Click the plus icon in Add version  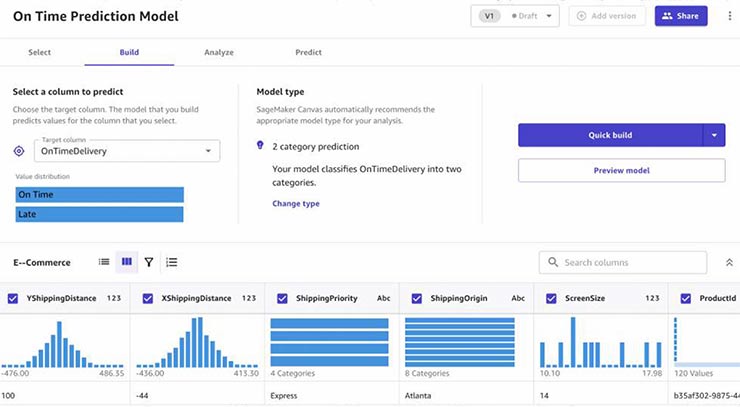pos(582,16)
